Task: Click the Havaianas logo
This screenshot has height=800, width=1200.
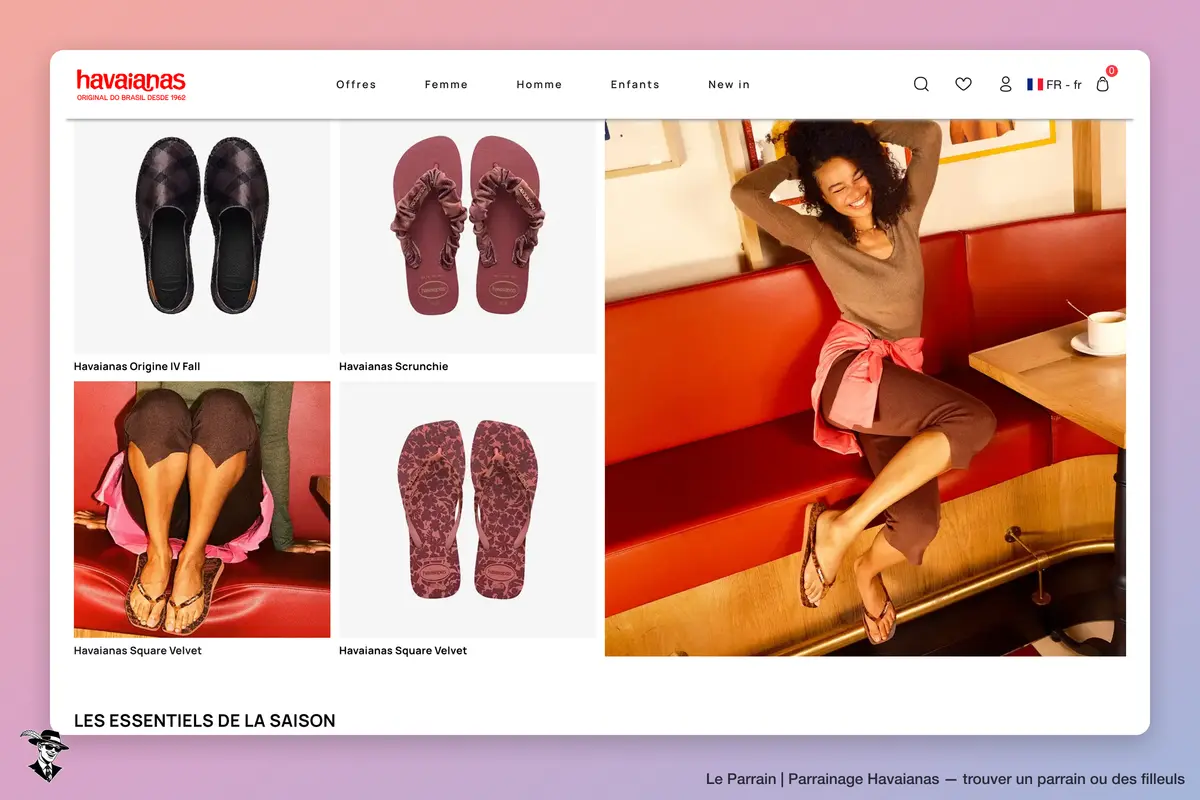Action: (x=131, y=84)
